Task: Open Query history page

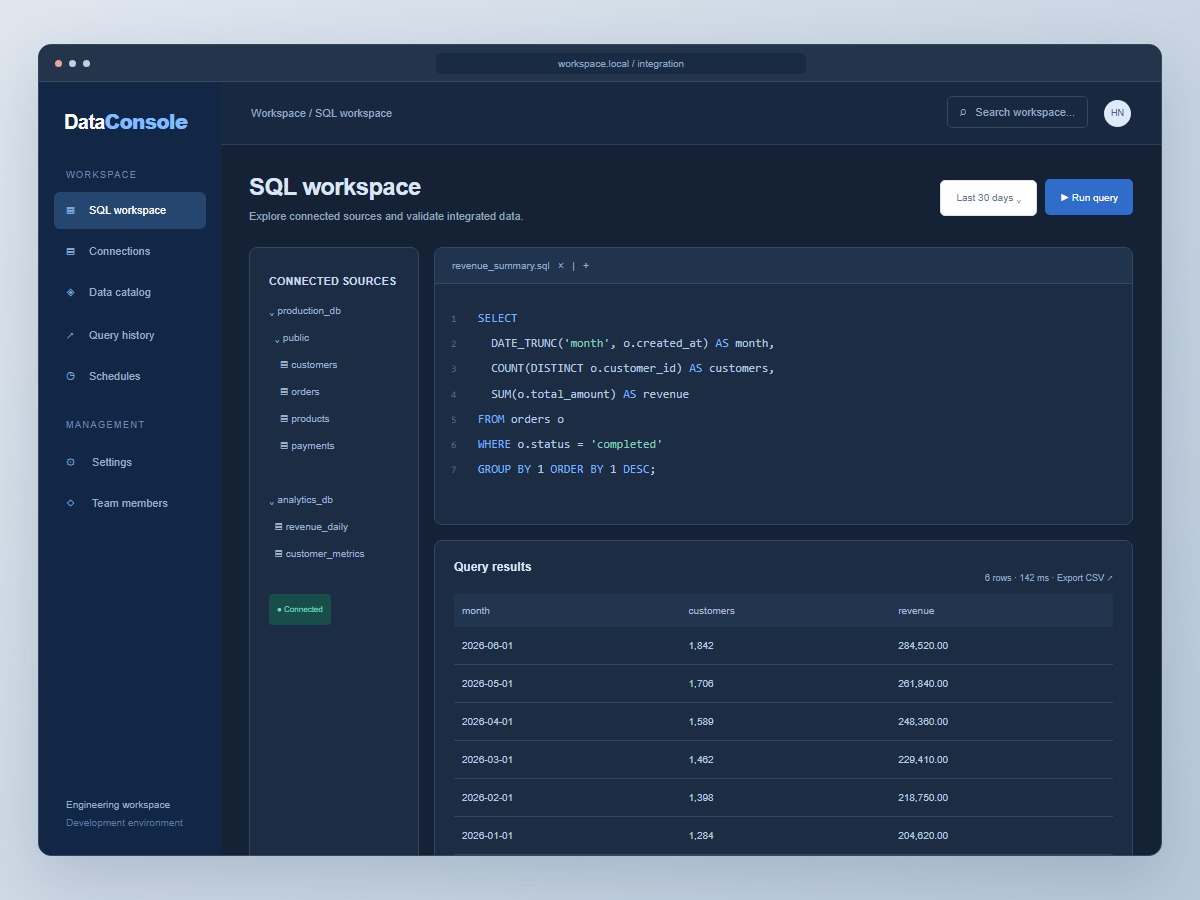Action: 130,336
